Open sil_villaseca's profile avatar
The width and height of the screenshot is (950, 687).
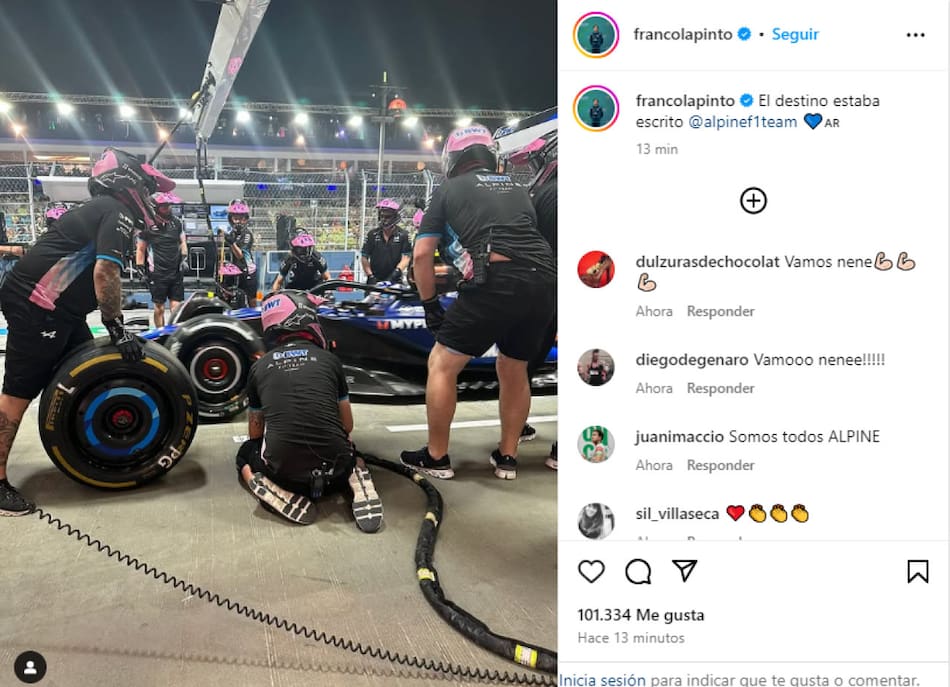tap(596, 520)
